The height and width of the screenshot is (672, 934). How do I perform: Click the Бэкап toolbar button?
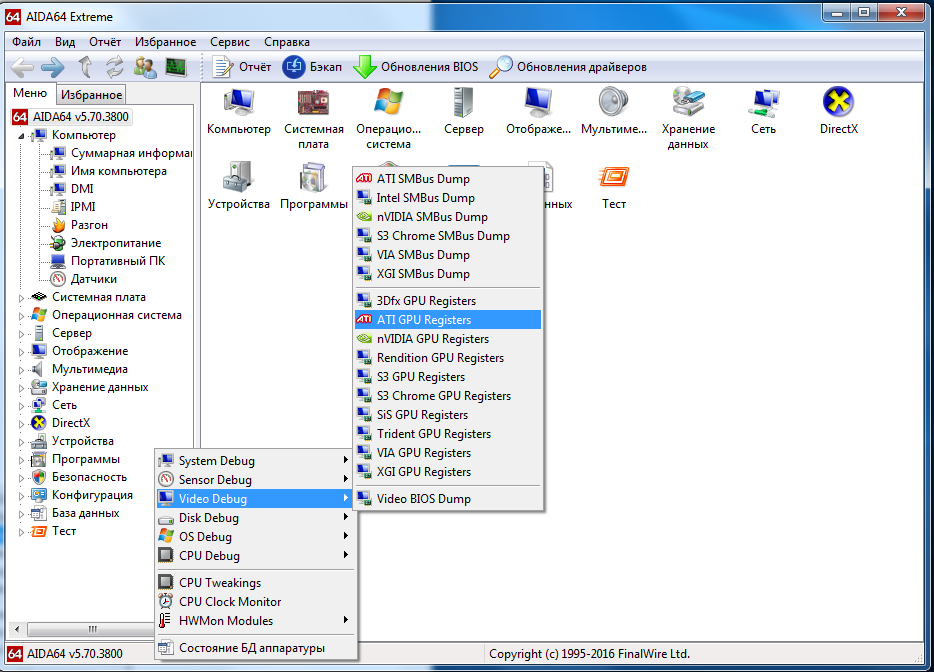(x=312, y=67)
